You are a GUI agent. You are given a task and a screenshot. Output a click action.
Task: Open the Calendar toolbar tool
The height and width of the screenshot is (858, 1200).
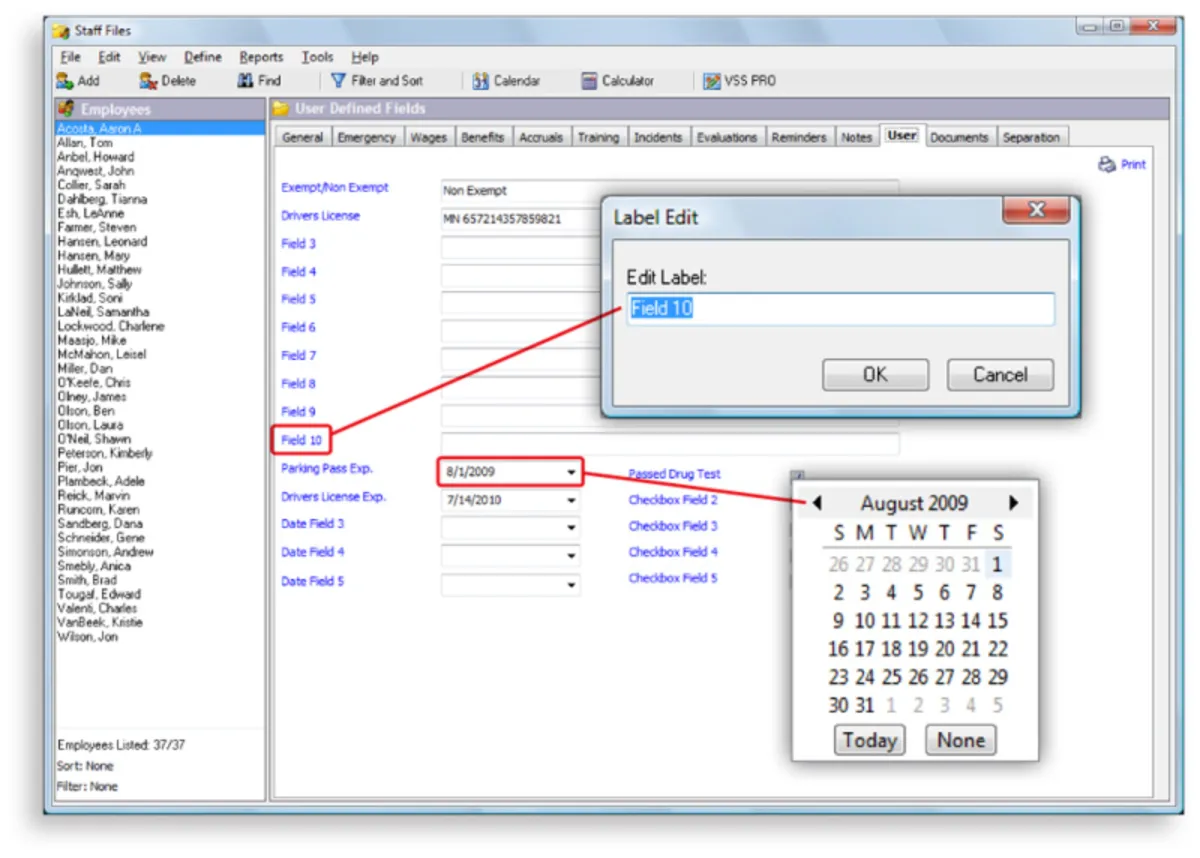pyautogui.click(x=507, y=81)
